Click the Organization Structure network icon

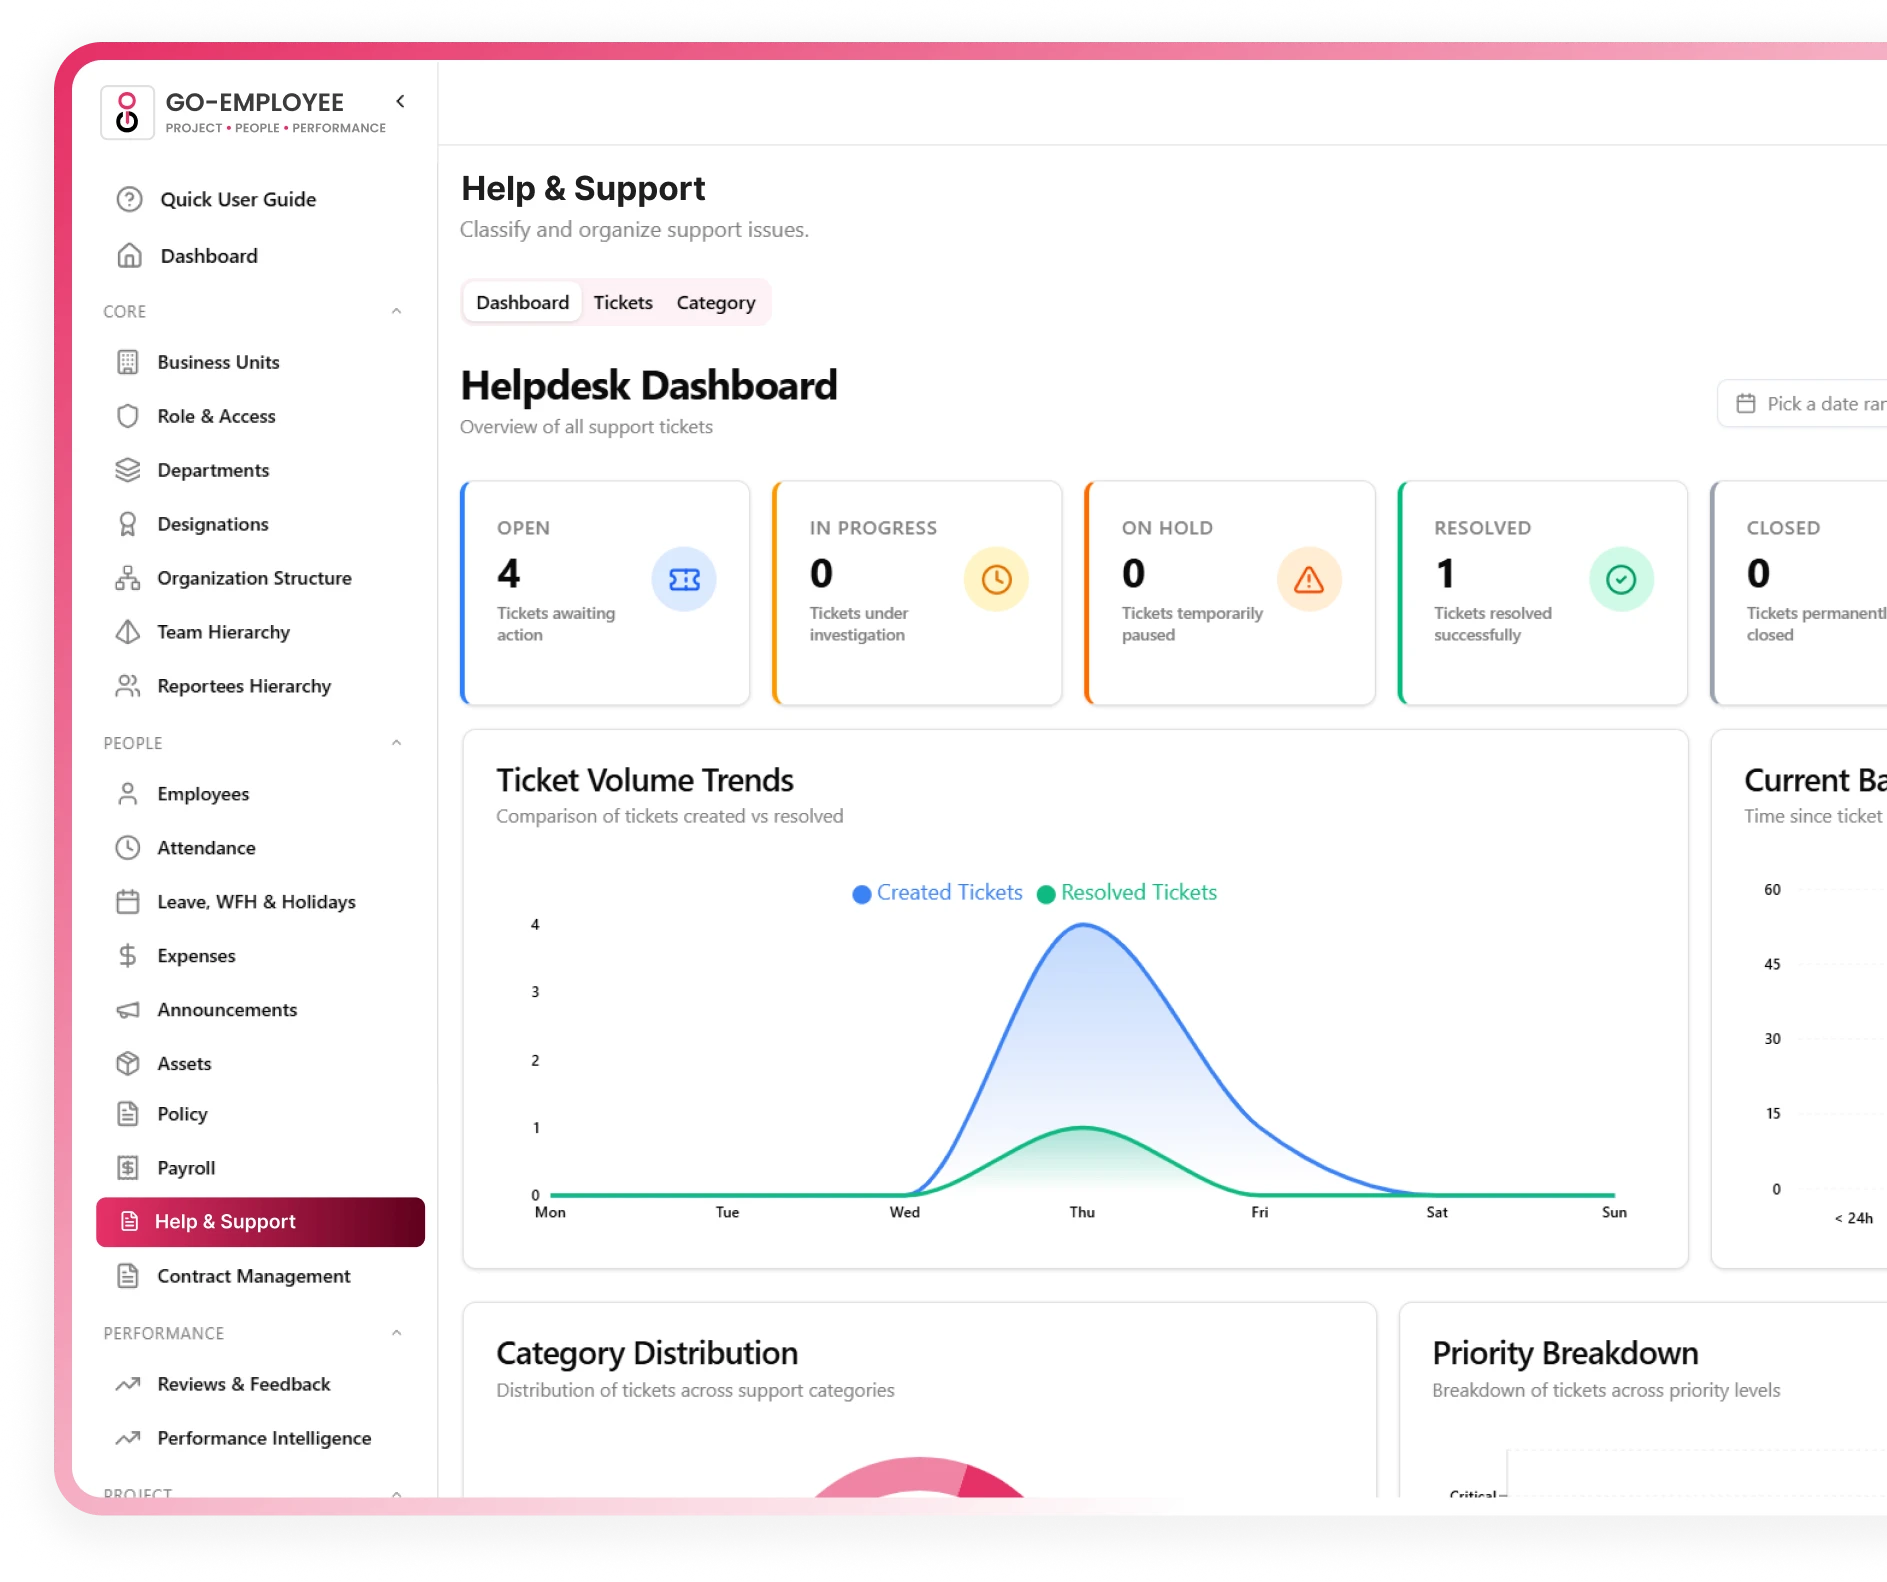[128, 578]
